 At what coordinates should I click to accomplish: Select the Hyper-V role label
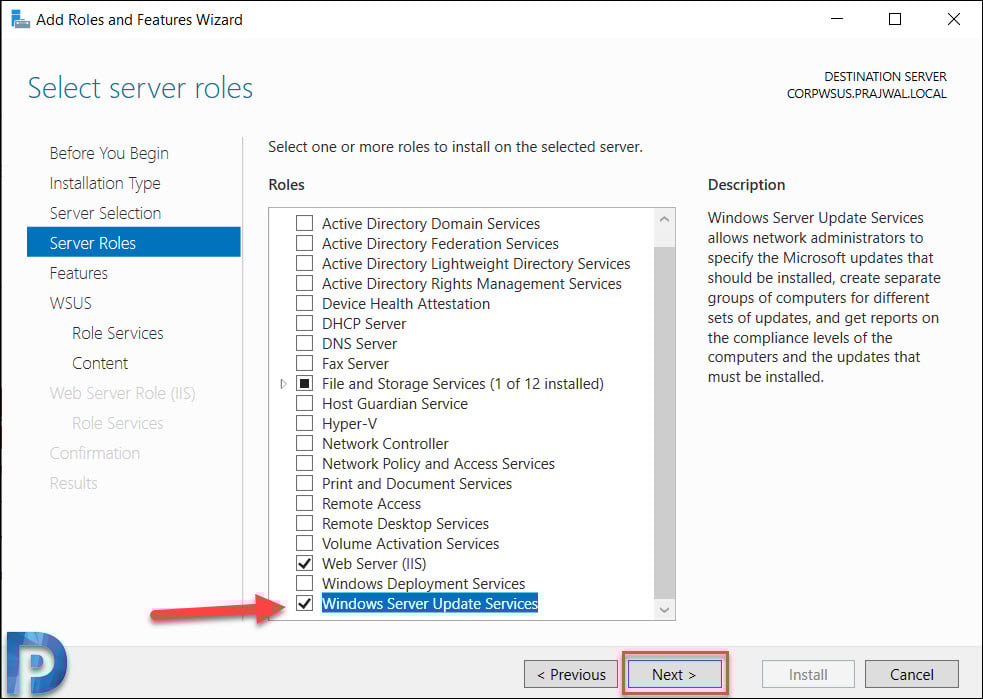click(349, 424)
